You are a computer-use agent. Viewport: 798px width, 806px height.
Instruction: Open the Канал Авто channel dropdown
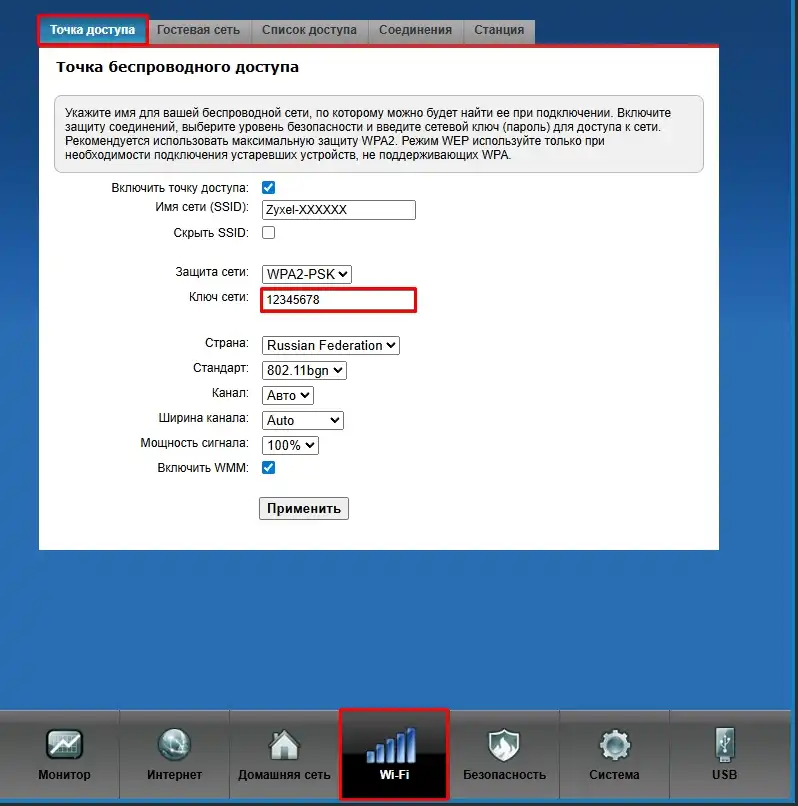pyautogui.click(x=288, y=395)
